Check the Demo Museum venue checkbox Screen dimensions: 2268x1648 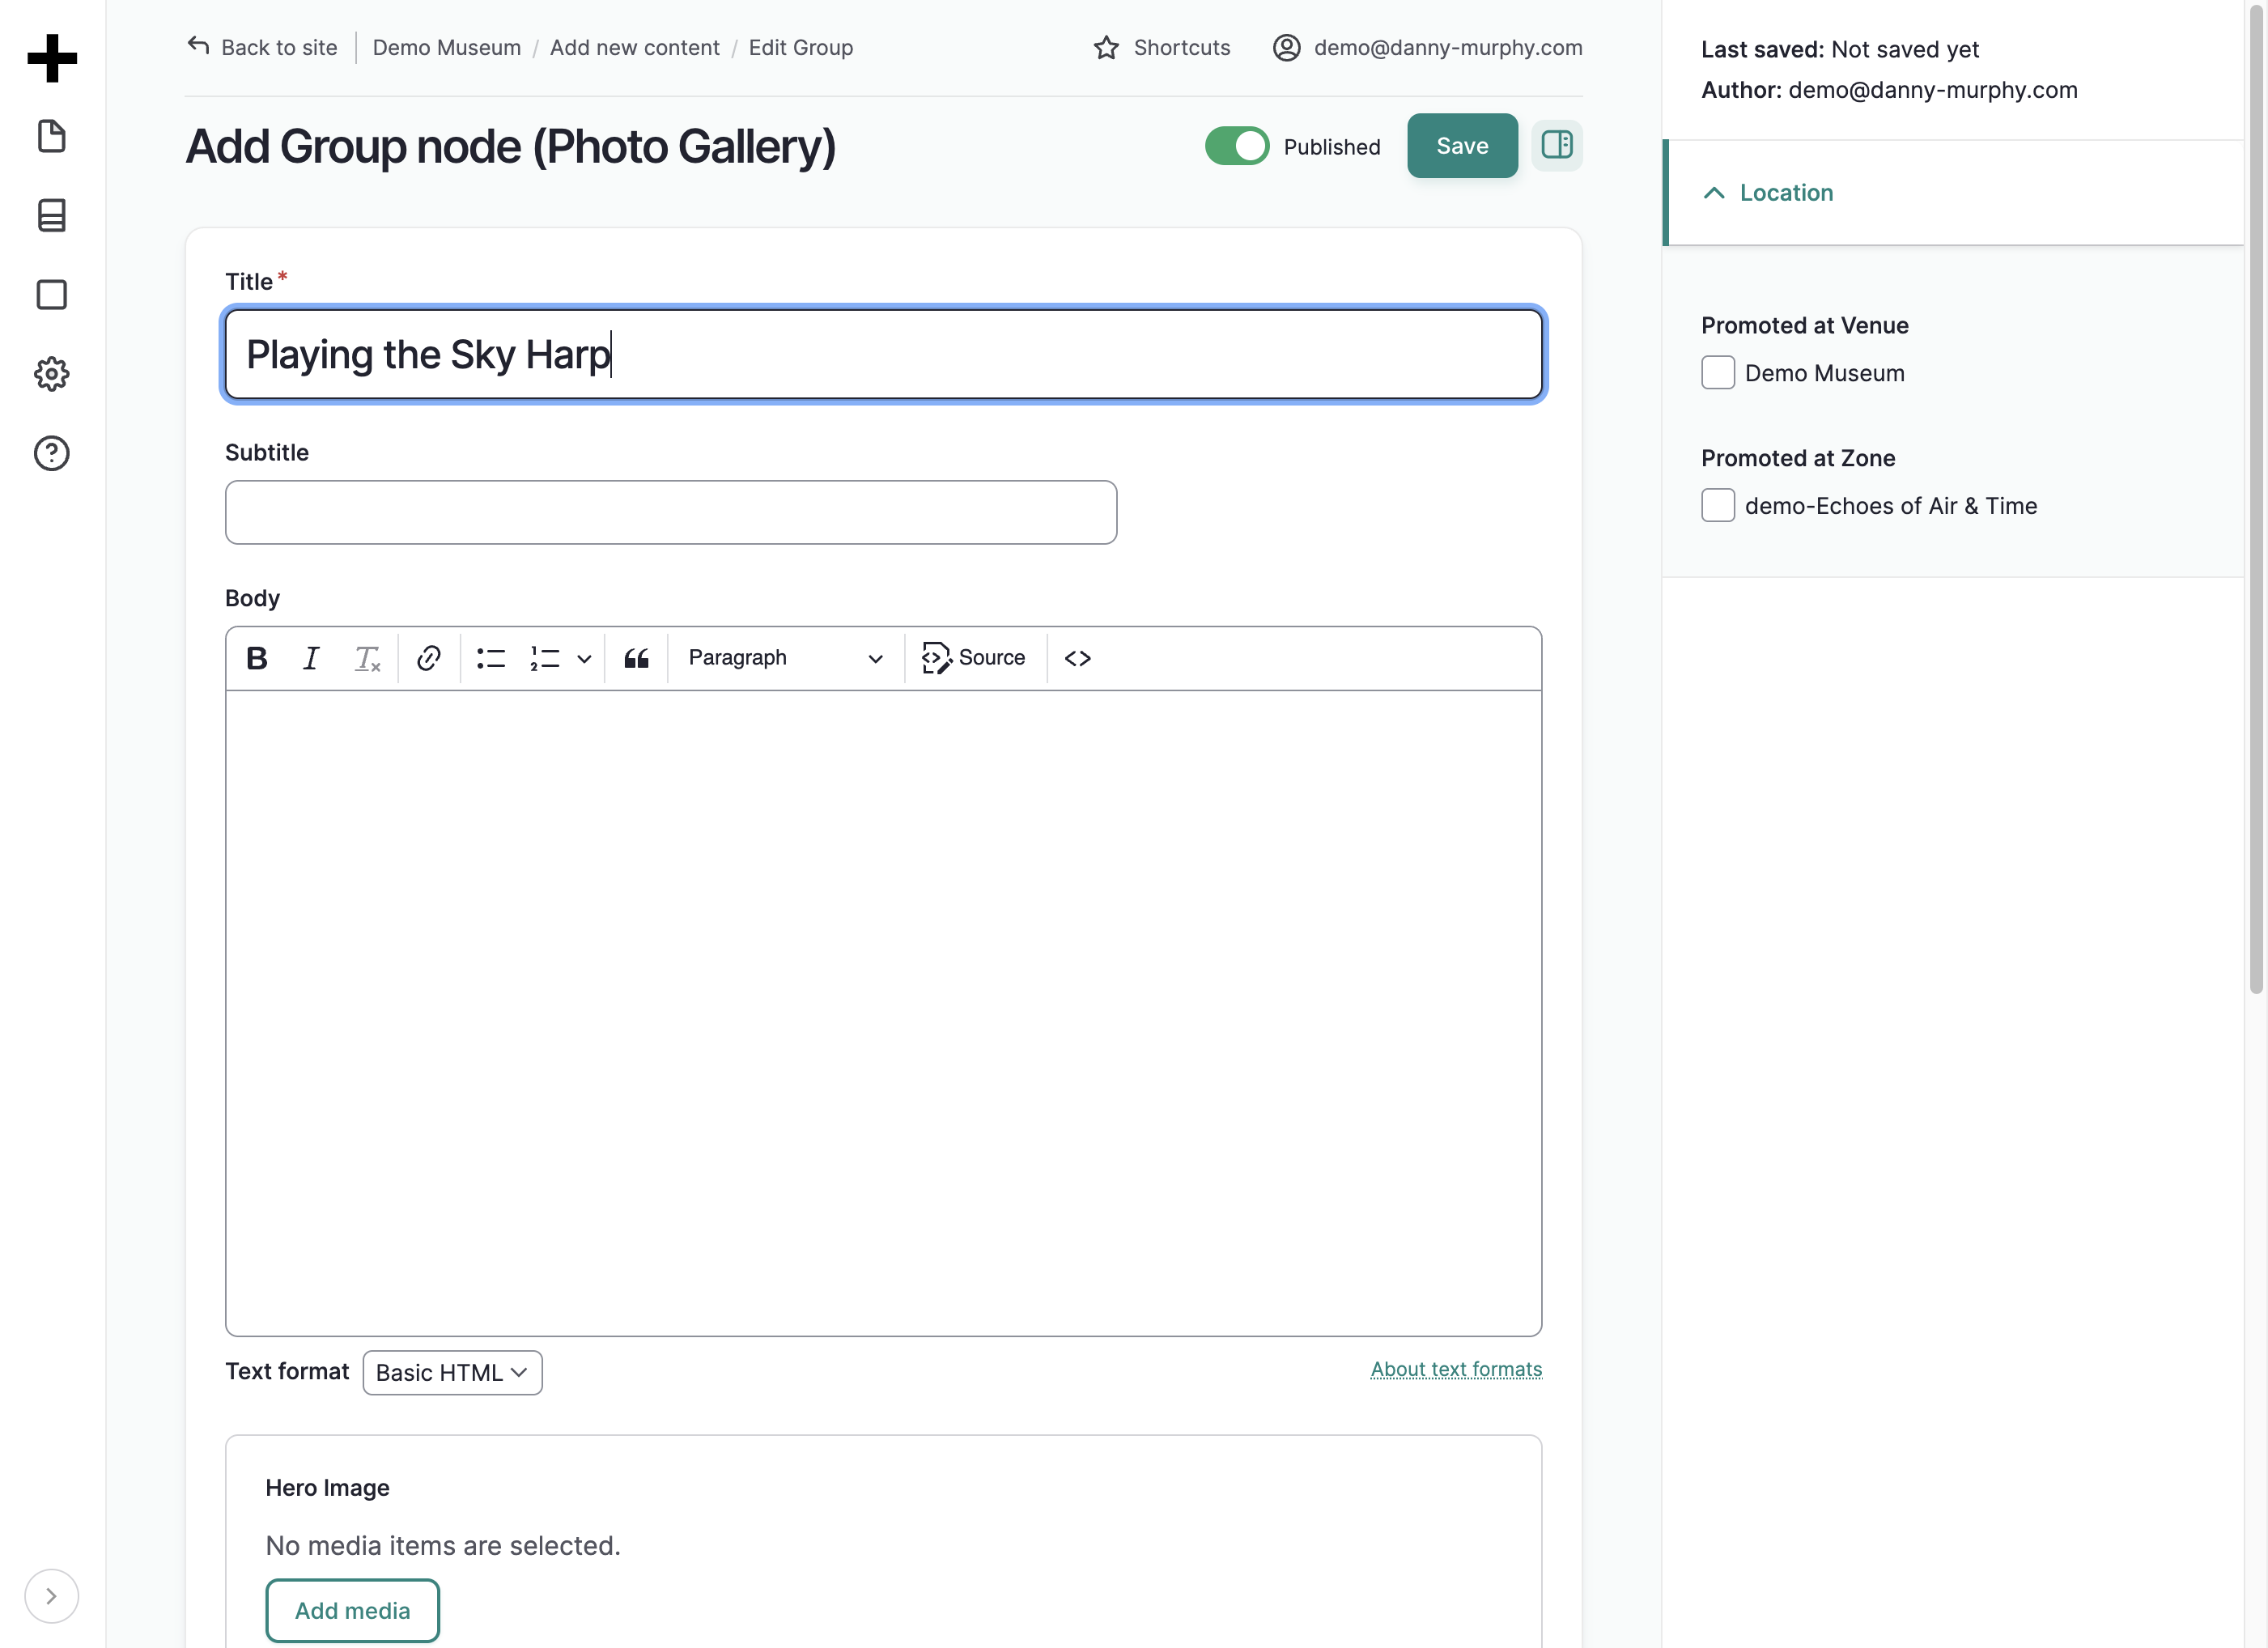1718,373
